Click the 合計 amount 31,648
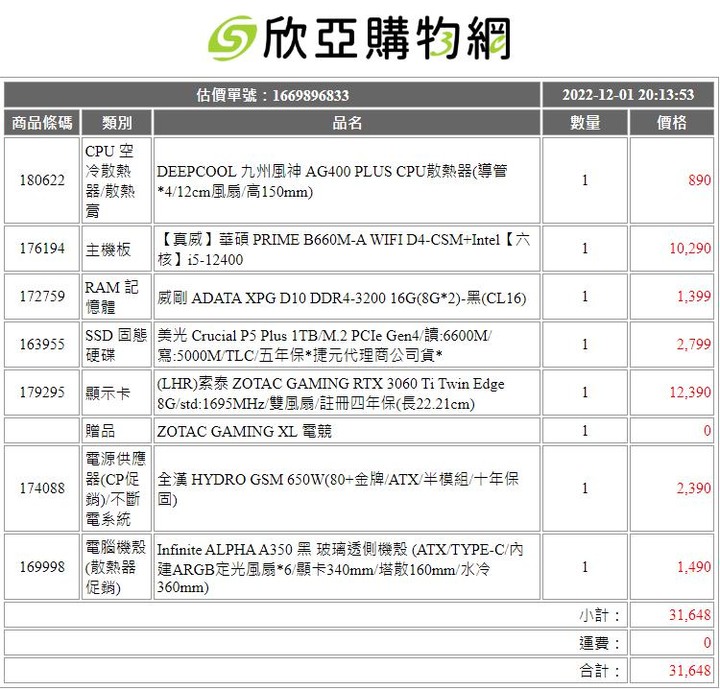Screen dimensions: 720x690 [690, 670]
